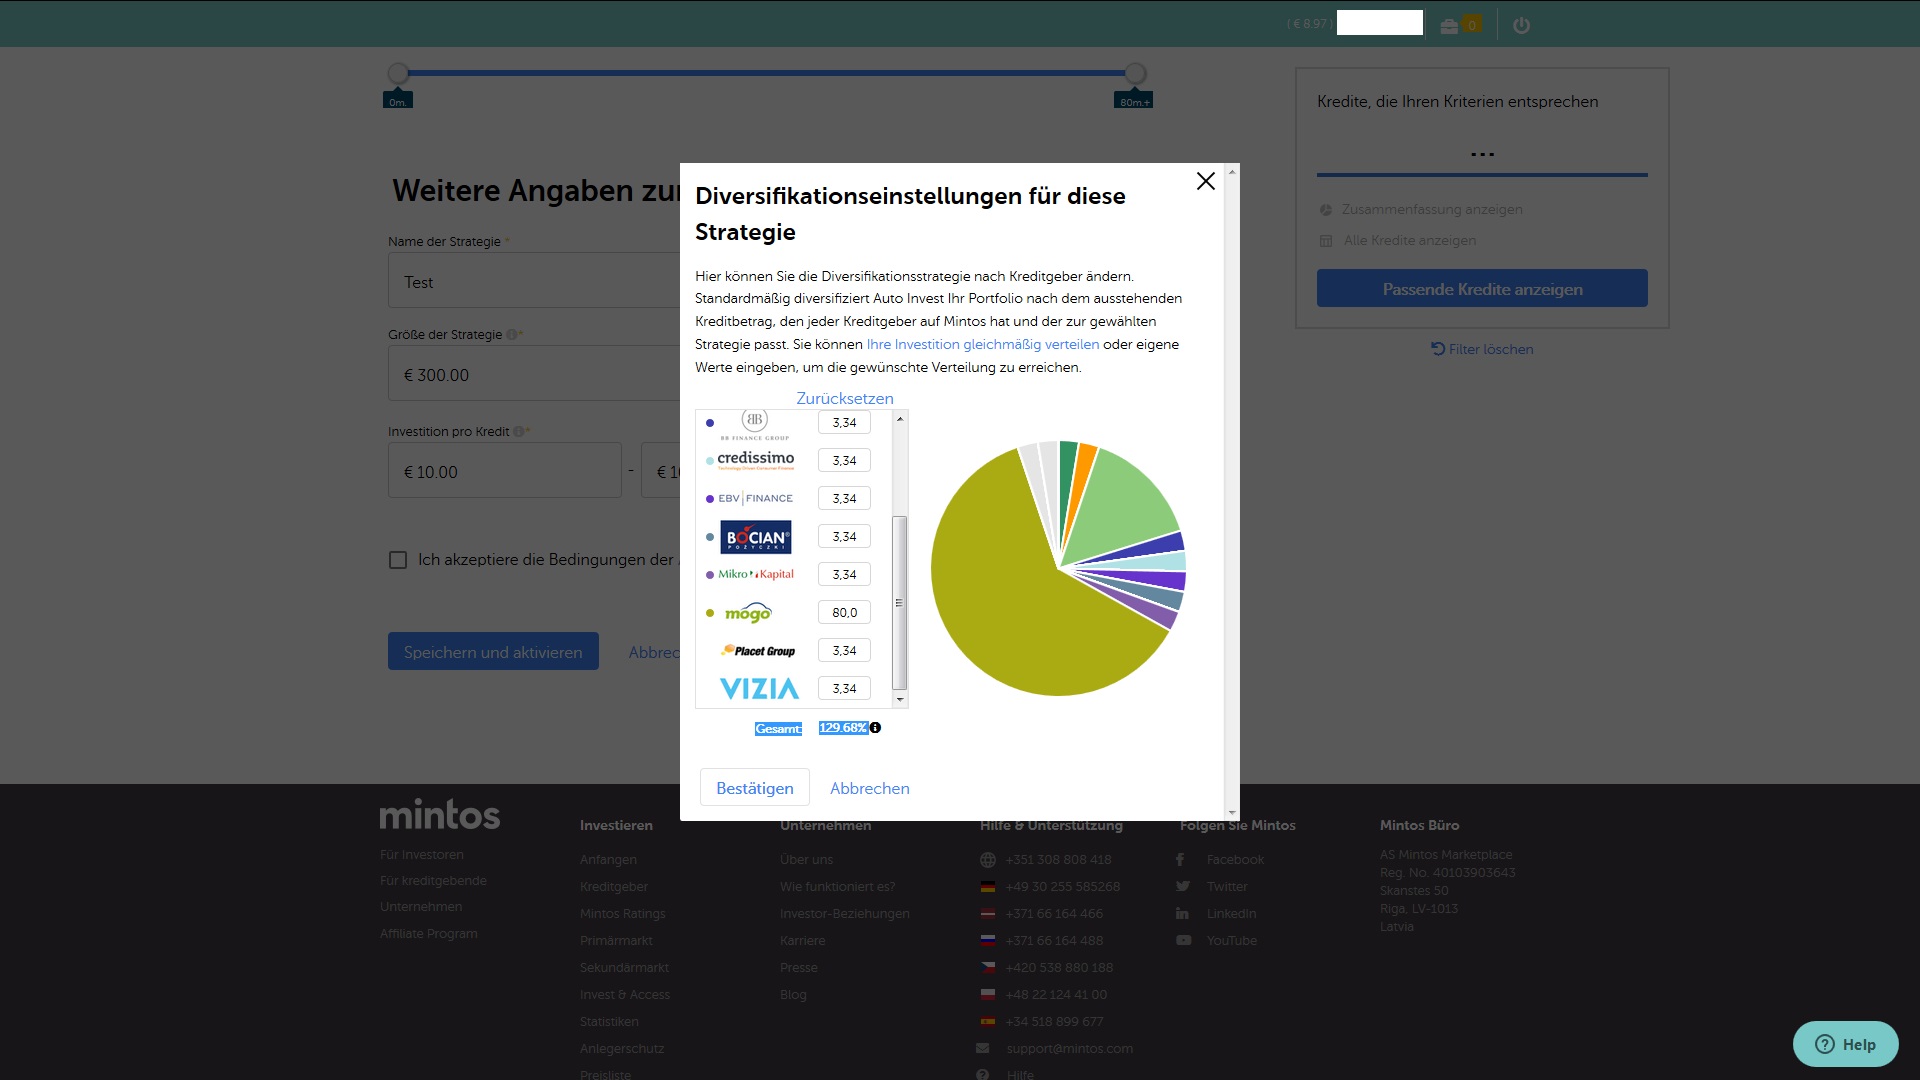This screenshot has width=1920, height=1080.
Task: Click the power logout icon in header
Action: 1521,25
